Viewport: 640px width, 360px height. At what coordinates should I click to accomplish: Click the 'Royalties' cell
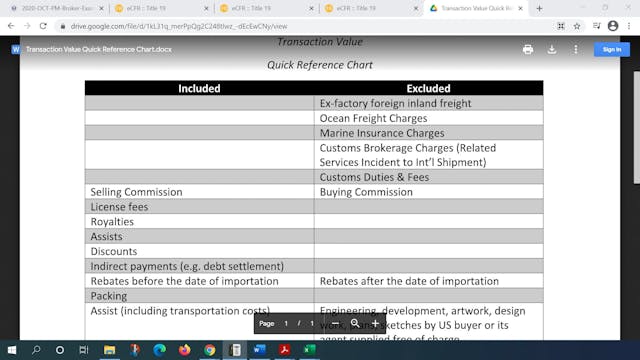(x=199, y=222)
